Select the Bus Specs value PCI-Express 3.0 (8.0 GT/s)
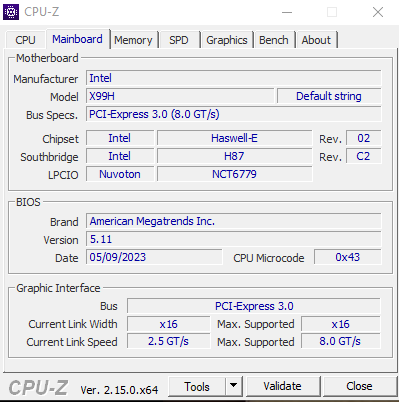The width and height of the screenshot is (399, 402). tap(233, 114)
